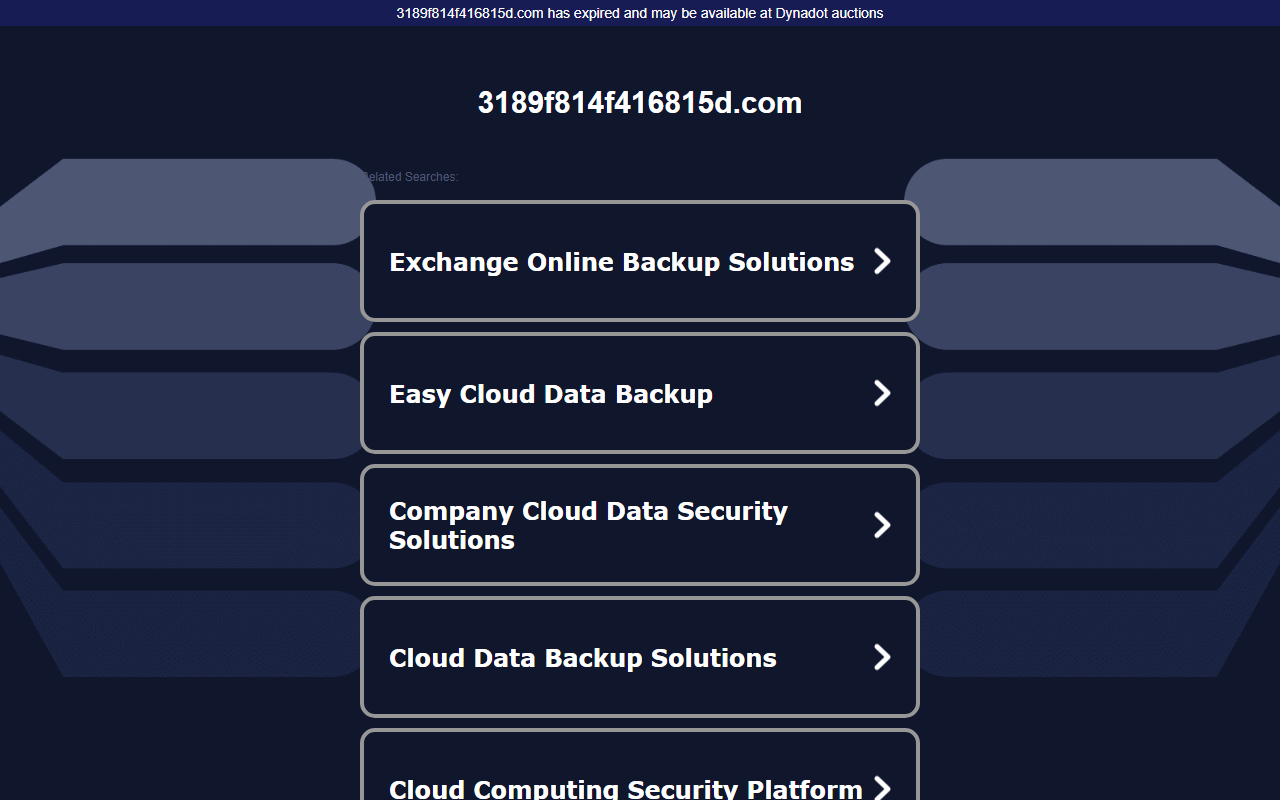Image resolution: width=1280 pixels, height=800 pixels.
Task: Click chevron on Cloud Data Backup Solutions row
Action: 882,657
